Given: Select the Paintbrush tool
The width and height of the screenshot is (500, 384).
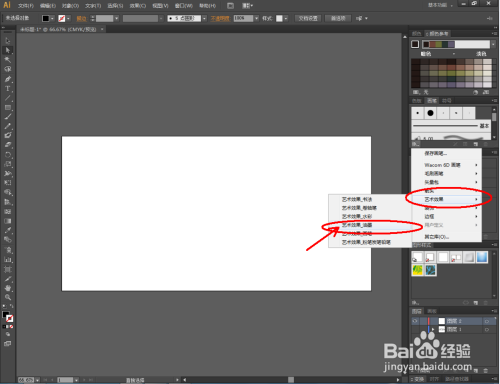Looking at the screenshot, I should (8, 117).
